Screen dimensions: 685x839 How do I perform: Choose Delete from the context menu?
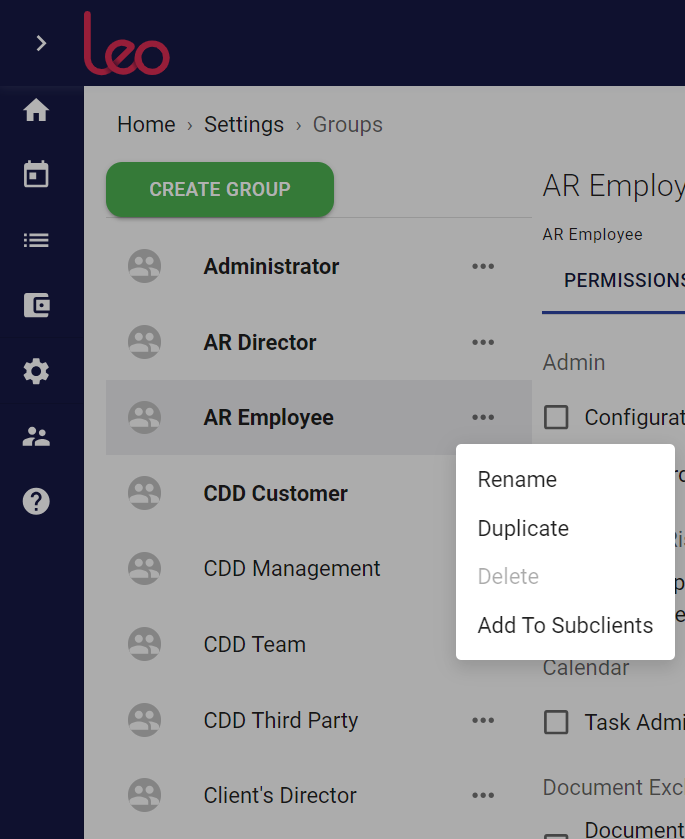565,576
